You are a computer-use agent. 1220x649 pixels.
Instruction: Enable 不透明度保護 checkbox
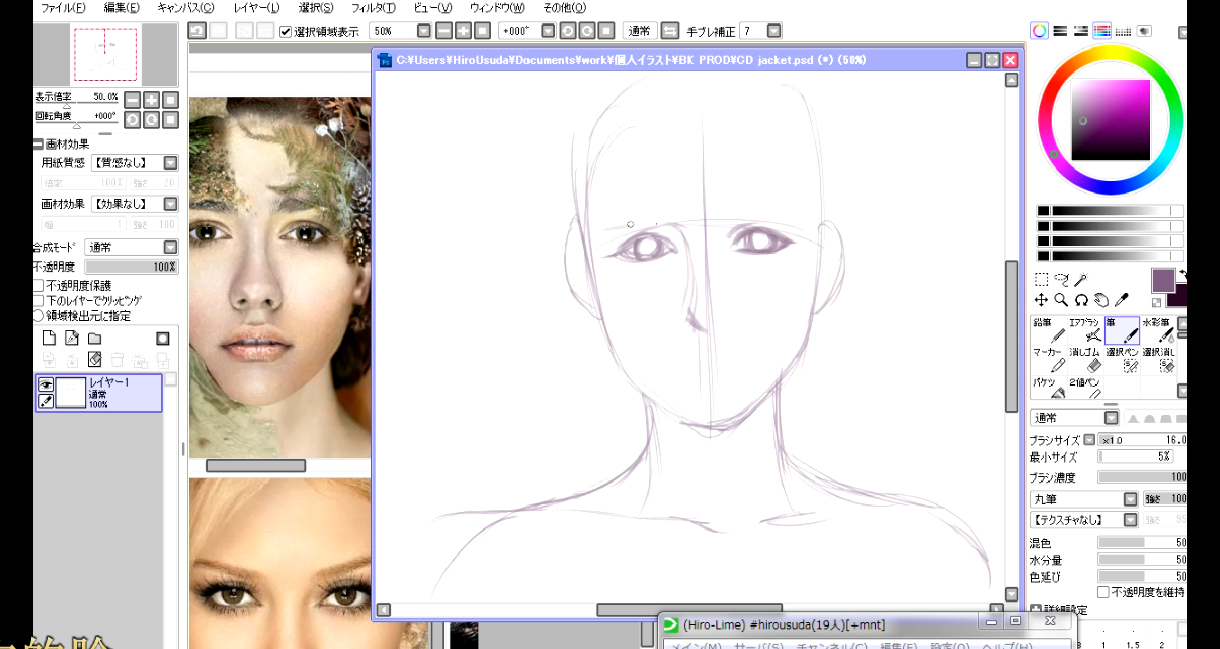pos(38,285)
